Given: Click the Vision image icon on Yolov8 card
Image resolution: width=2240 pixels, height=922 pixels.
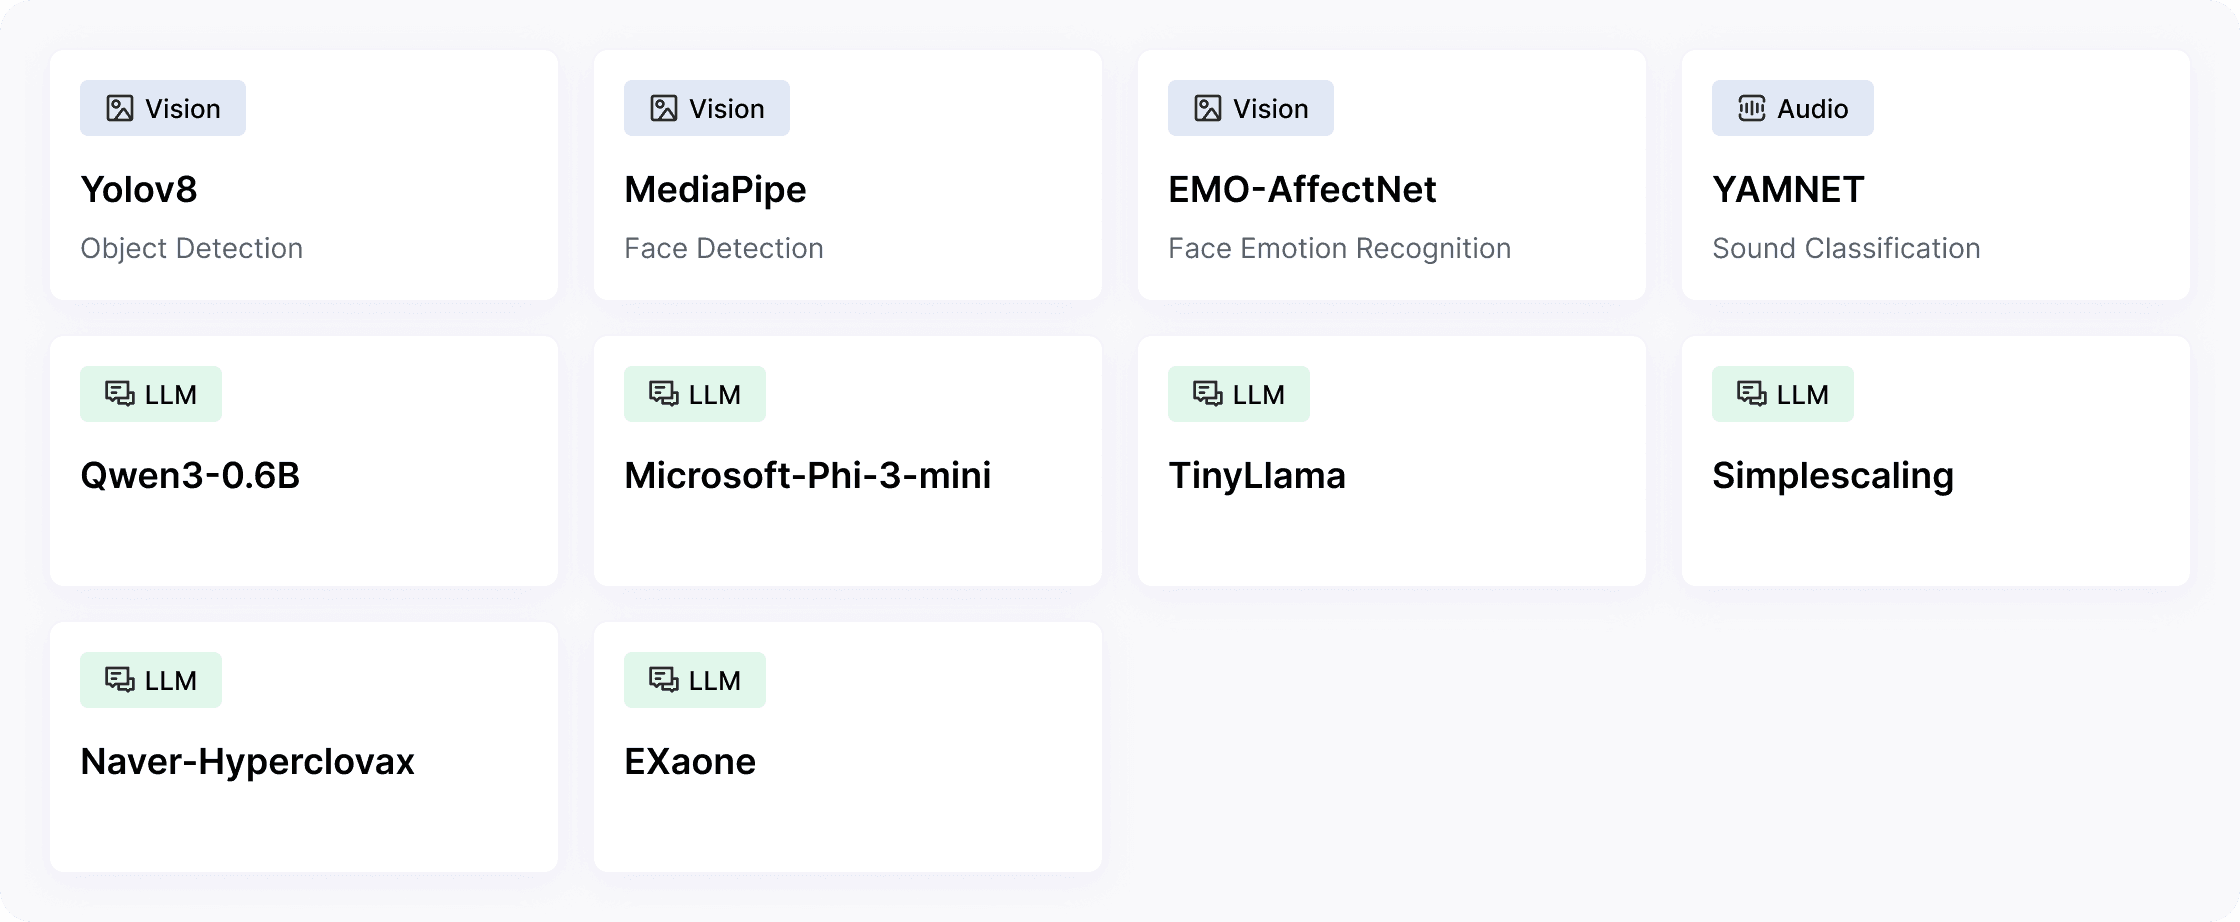Looking at the screenshot, I should click(x=120, y=108).
